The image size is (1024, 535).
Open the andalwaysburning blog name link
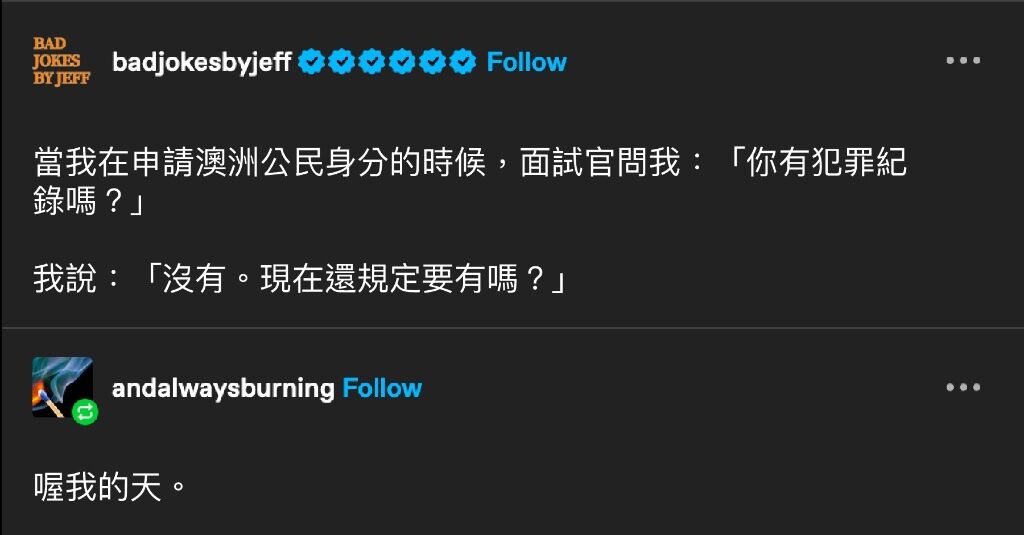pyautogui.click(x=223, y=388)
